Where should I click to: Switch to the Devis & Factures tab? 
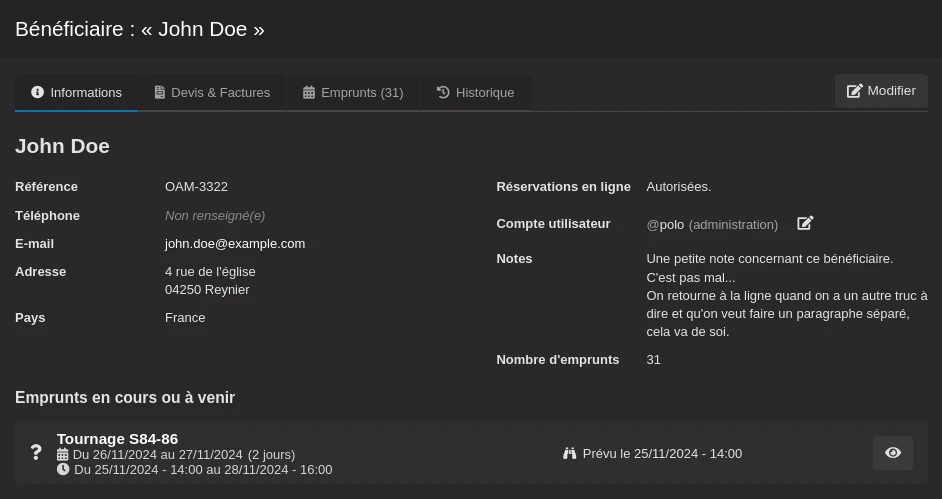coord(212,92)
